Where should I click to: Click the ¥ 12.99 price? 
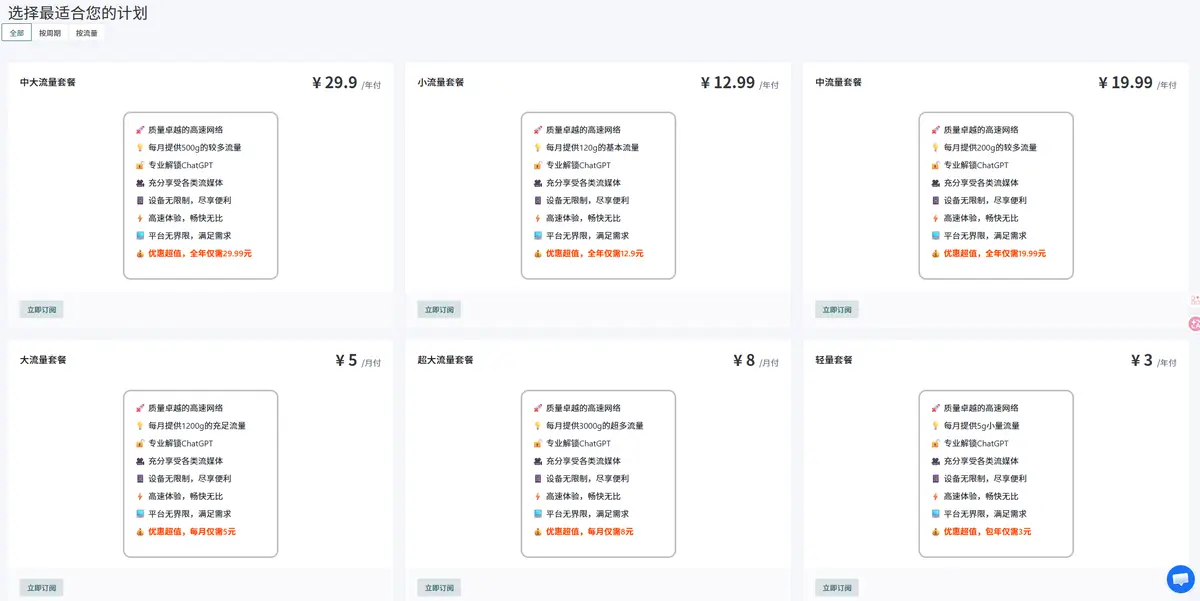pos(727,83)
